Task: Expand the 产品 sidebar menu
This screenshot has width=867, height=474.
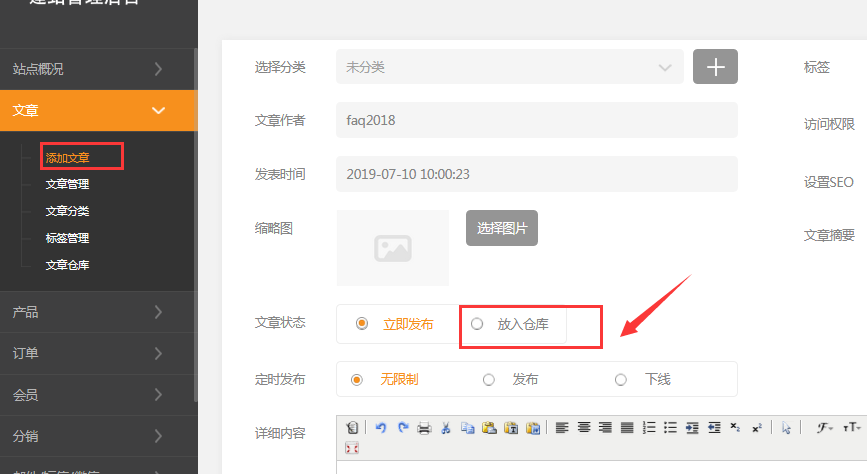Action: 98,312
